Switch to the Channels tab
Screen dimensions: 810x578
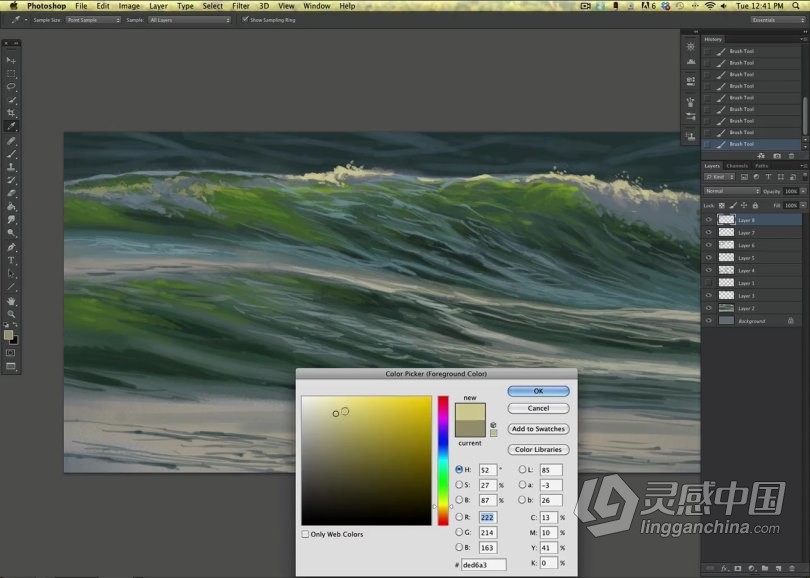737,166
